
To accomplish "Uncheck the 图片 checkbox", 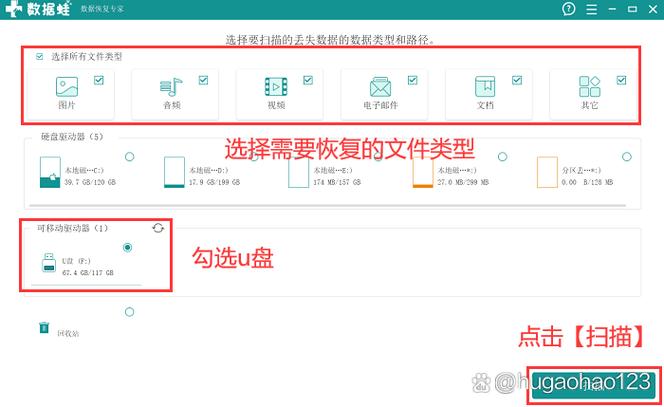I will point(99,80).
